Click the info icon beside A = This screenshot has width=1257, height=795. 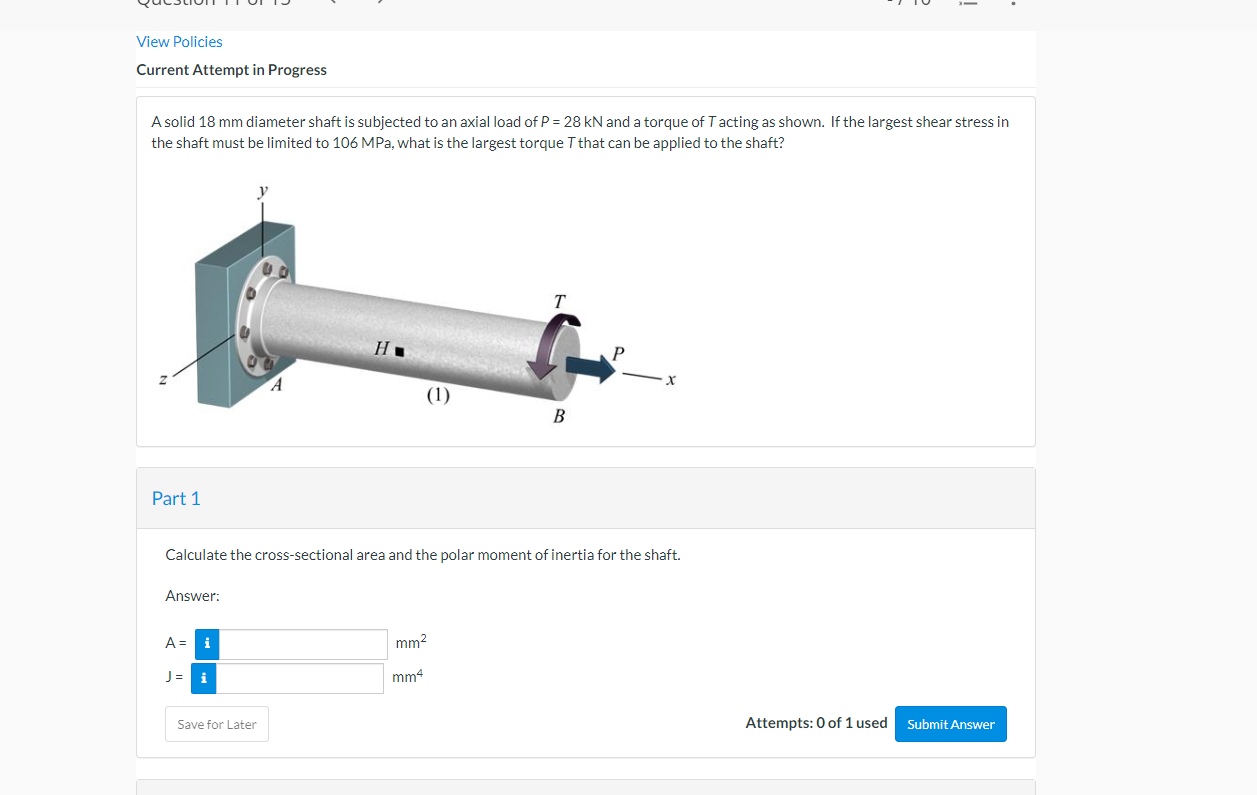pyautogui.click(x=207, y=644)
